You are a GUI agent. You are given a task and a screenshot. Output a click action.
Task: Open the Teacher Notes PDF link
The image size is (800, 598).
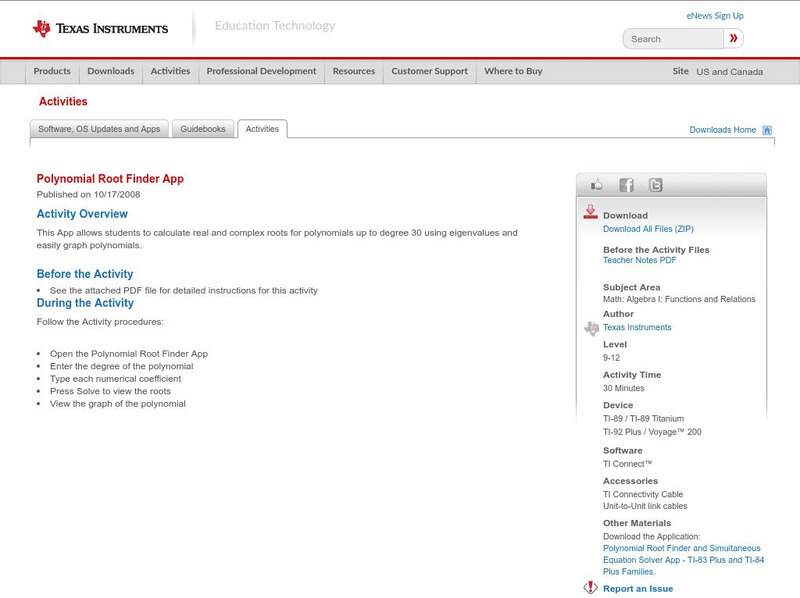click(639, 260)
